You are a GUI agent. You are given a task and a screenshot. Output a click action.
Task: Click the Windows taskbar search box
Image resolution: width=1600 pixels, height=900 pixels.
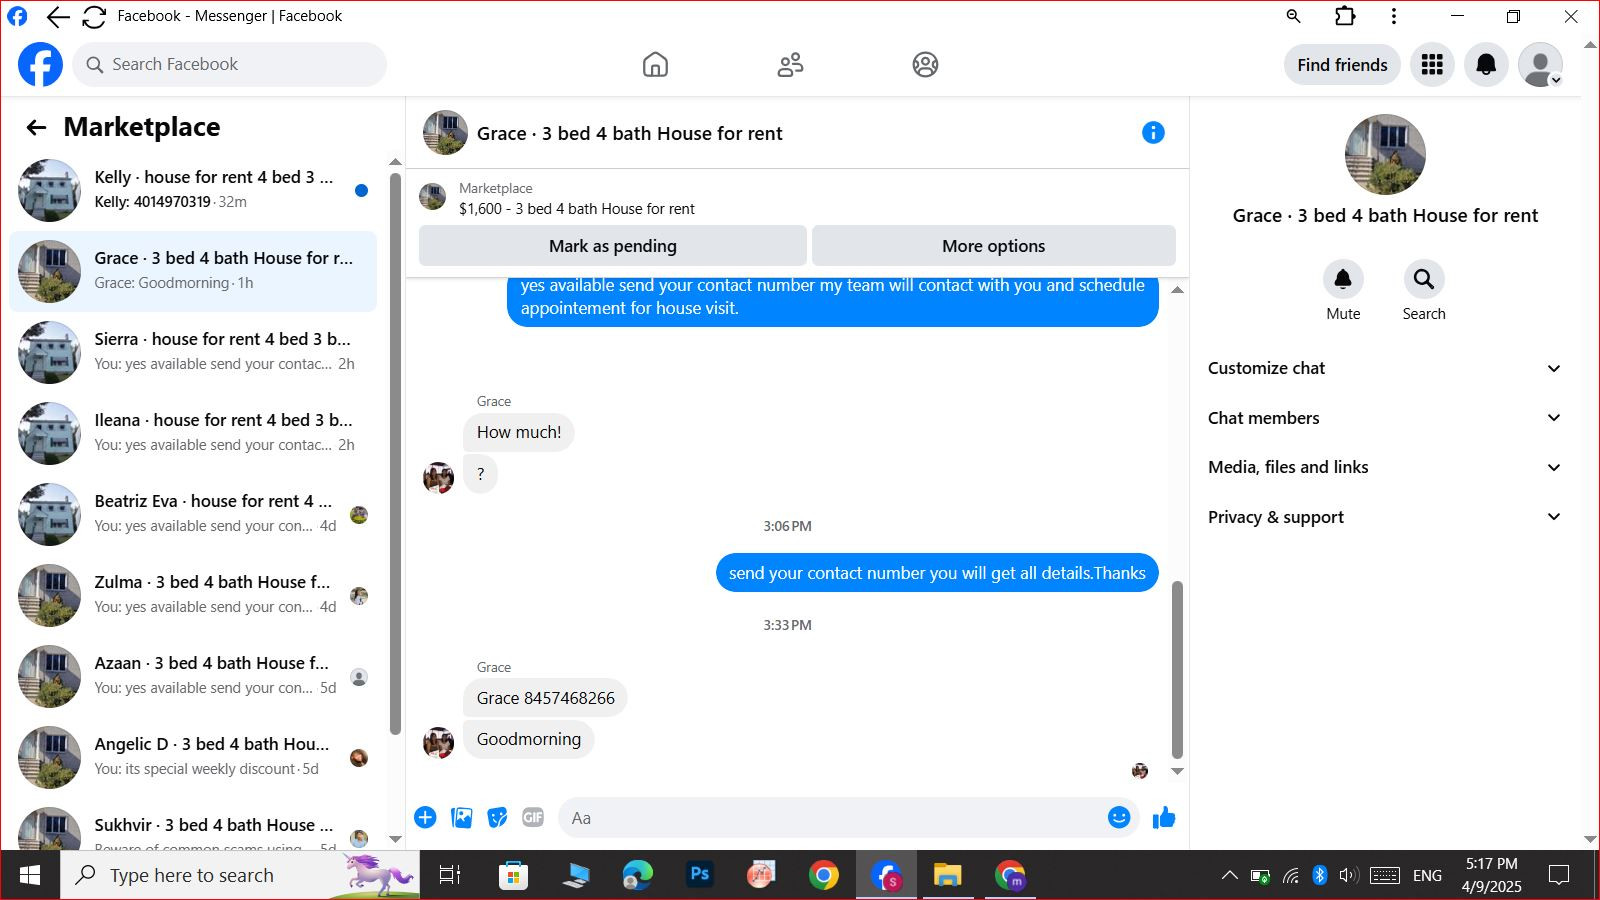tap(240, 875)
